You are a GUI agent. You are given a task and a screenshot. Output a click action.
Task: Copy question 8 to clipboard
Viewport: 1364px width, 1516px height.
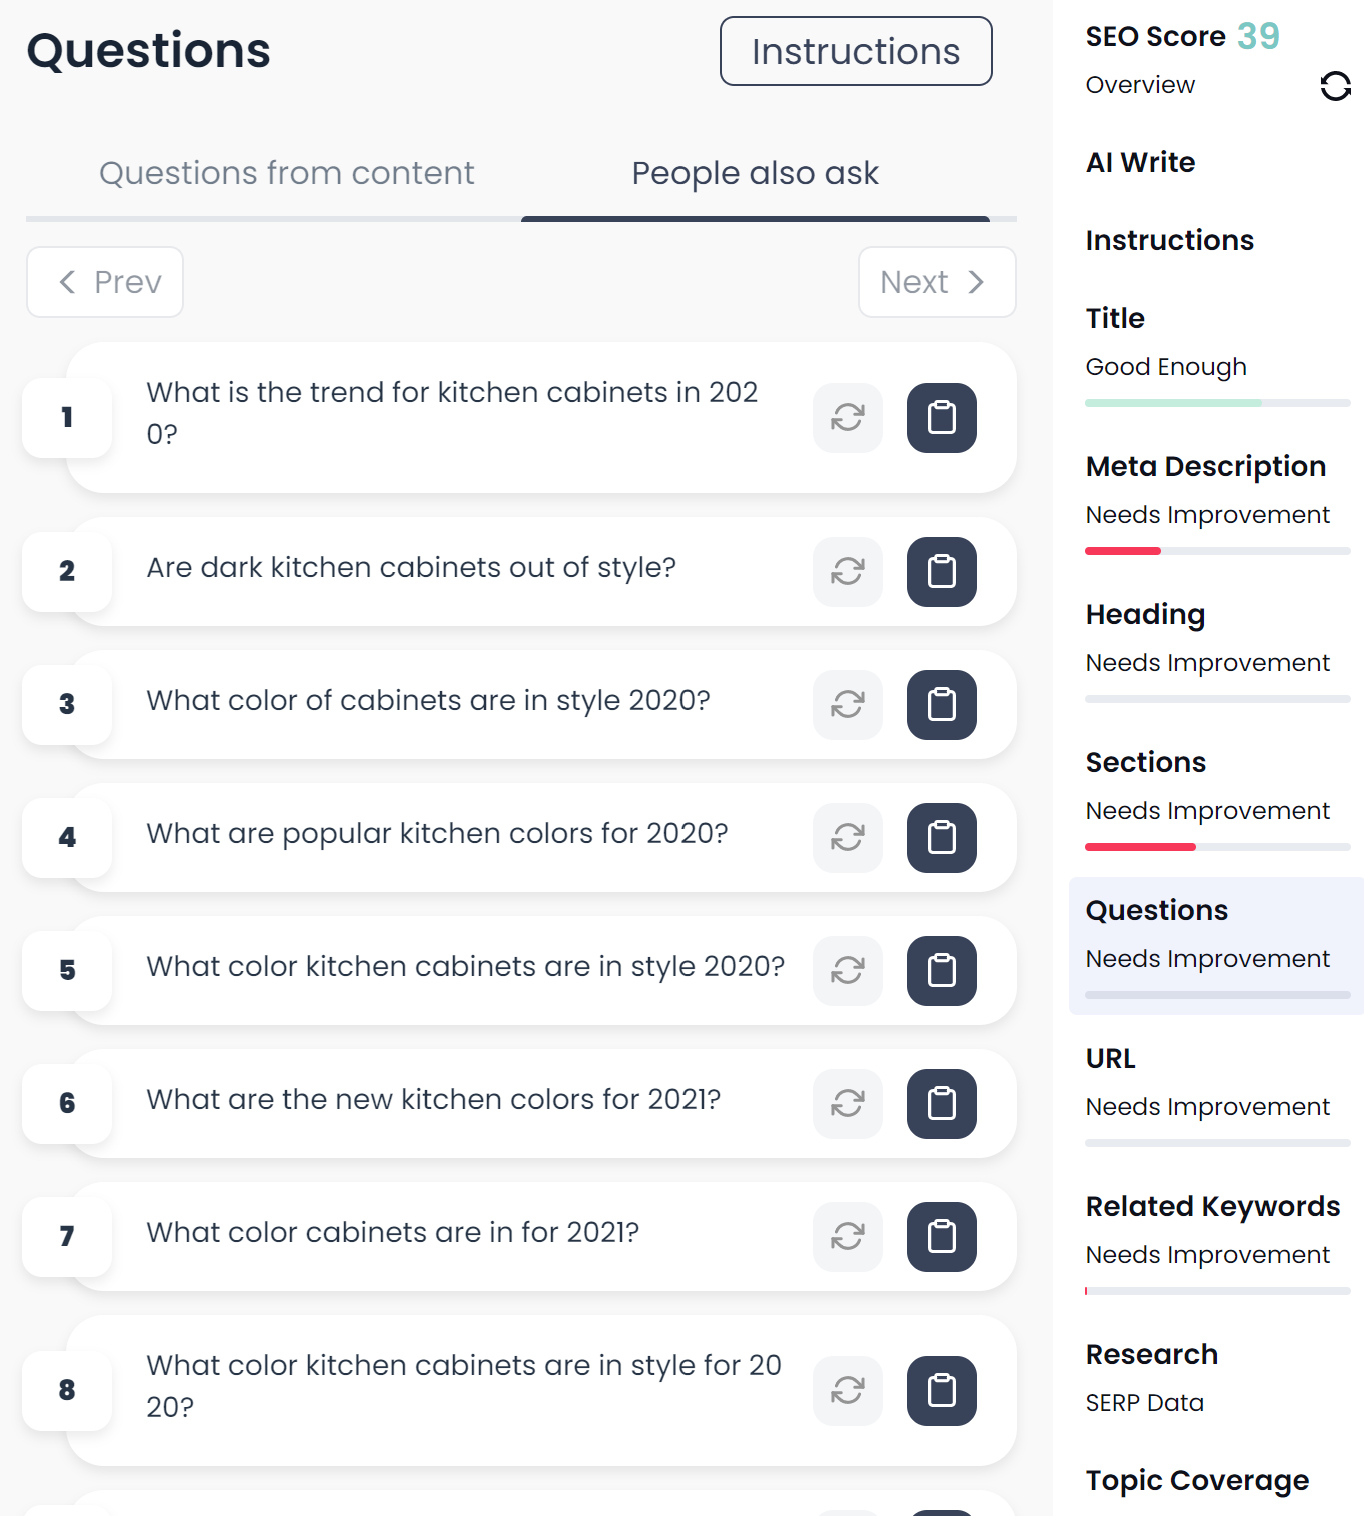[x=941, y=1391]
